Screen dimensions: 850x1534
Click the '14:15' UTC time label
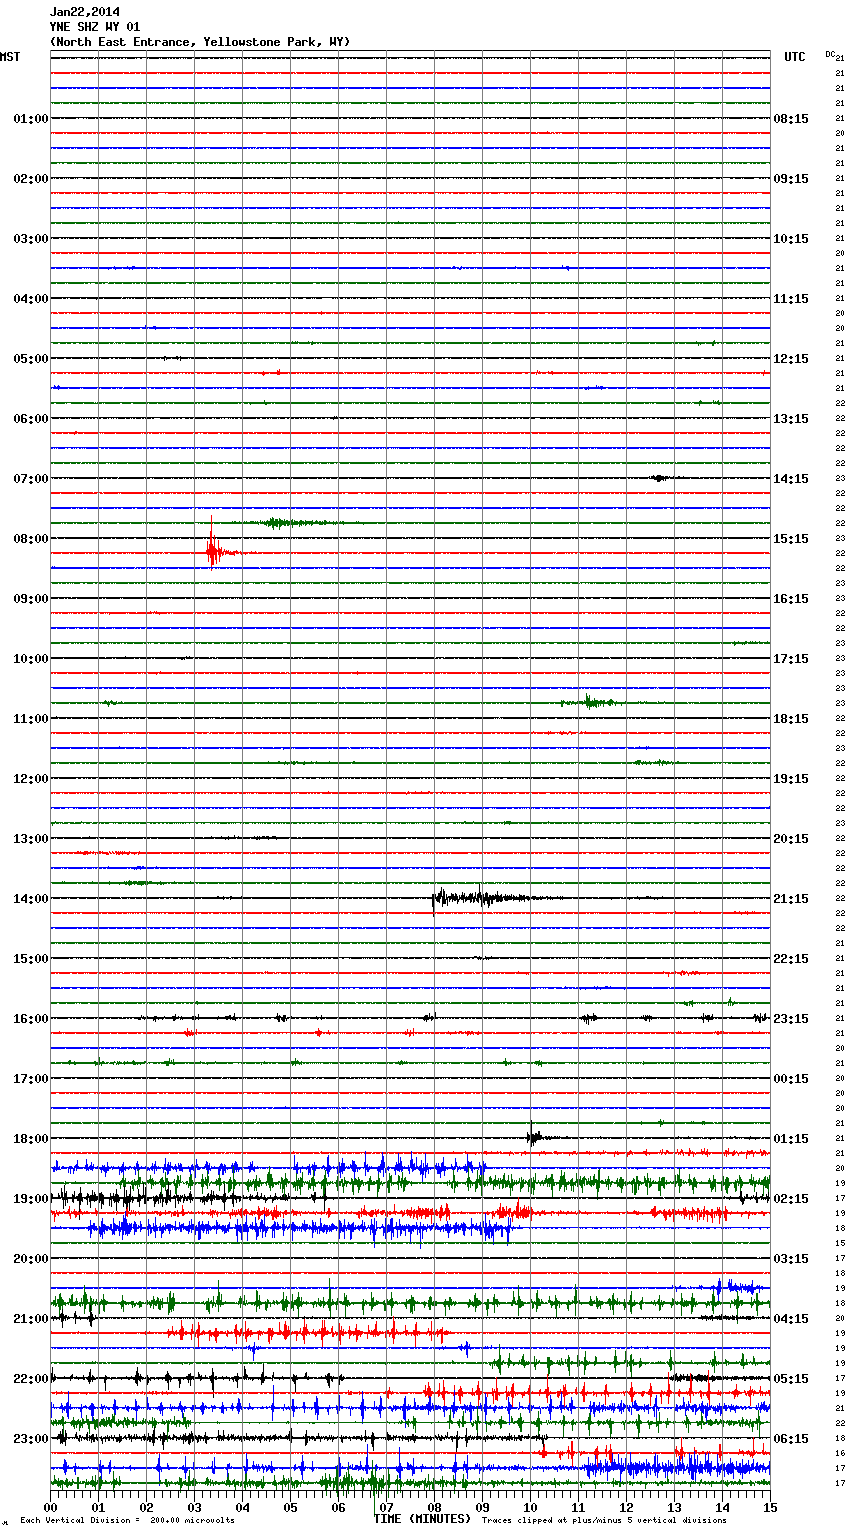[x=791, y=479]
